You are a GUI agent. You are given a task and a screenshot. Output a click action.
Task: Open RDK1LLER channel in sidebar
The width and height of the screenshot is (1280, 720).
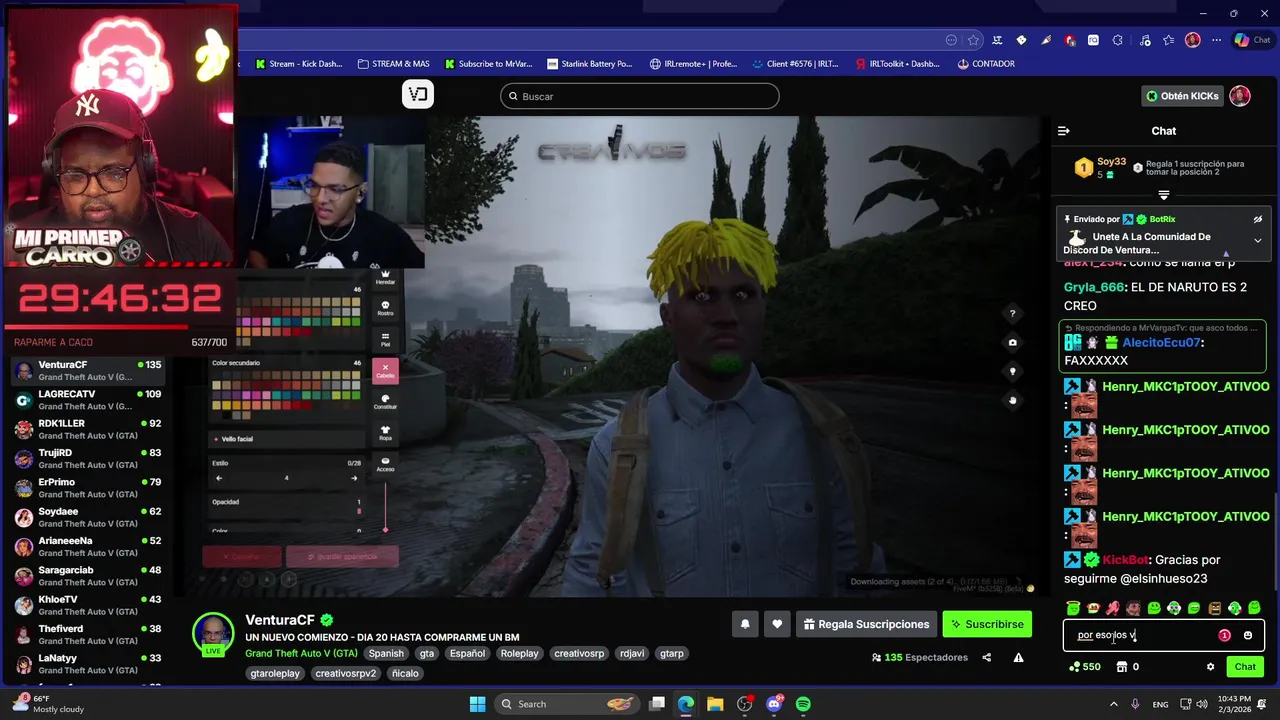click(x=89, y=429)
